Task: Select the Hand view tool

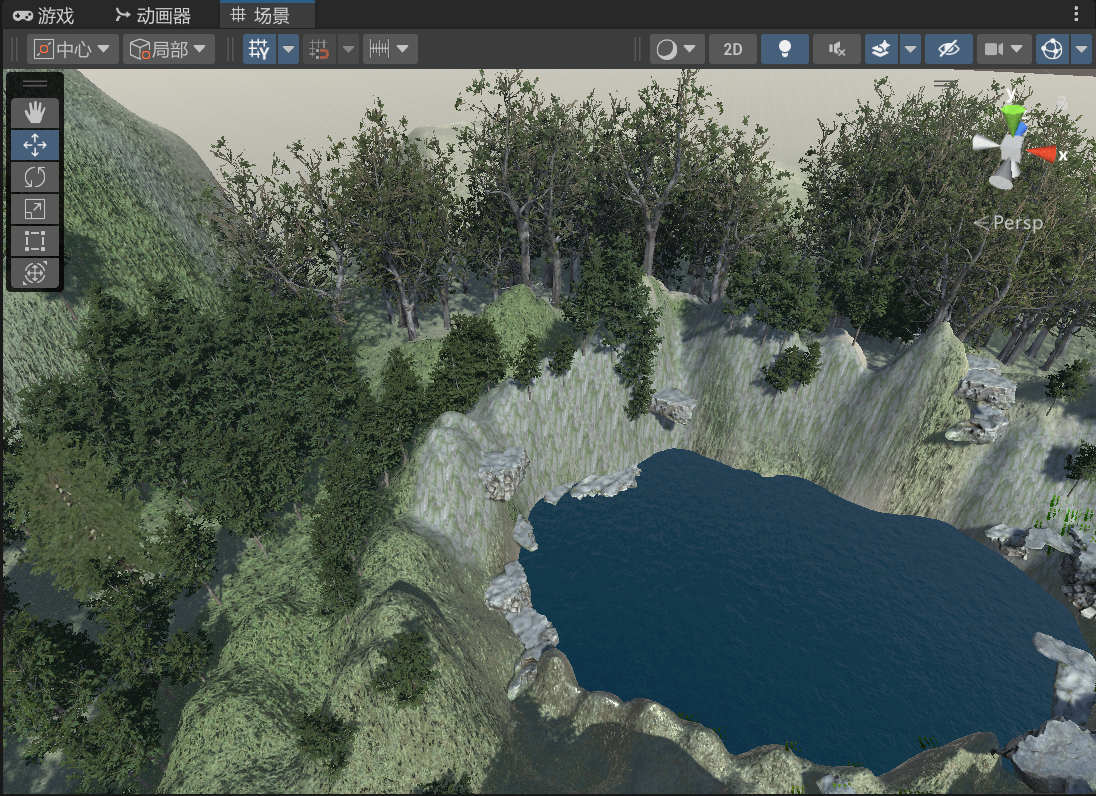Action: tap(35, 112)
